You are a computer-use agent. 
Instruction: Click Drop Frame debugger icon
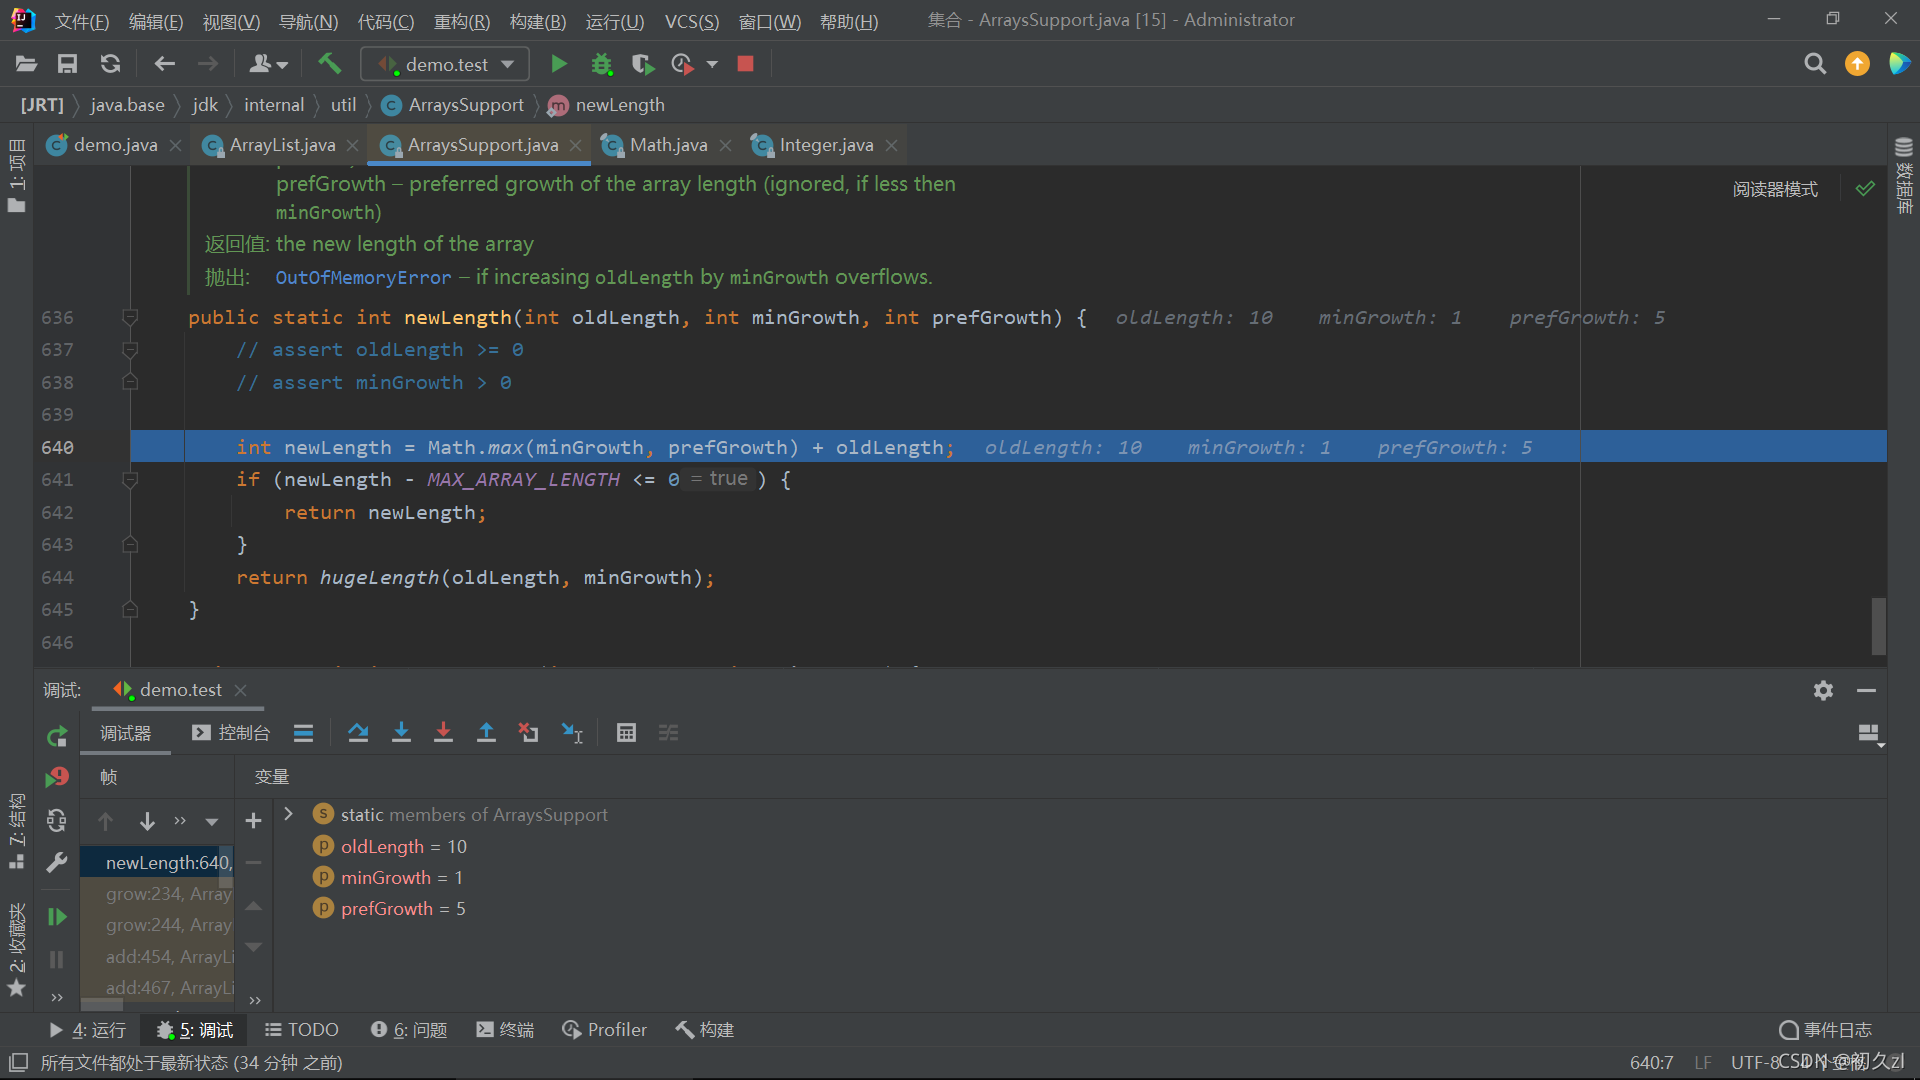coord(528,733)
